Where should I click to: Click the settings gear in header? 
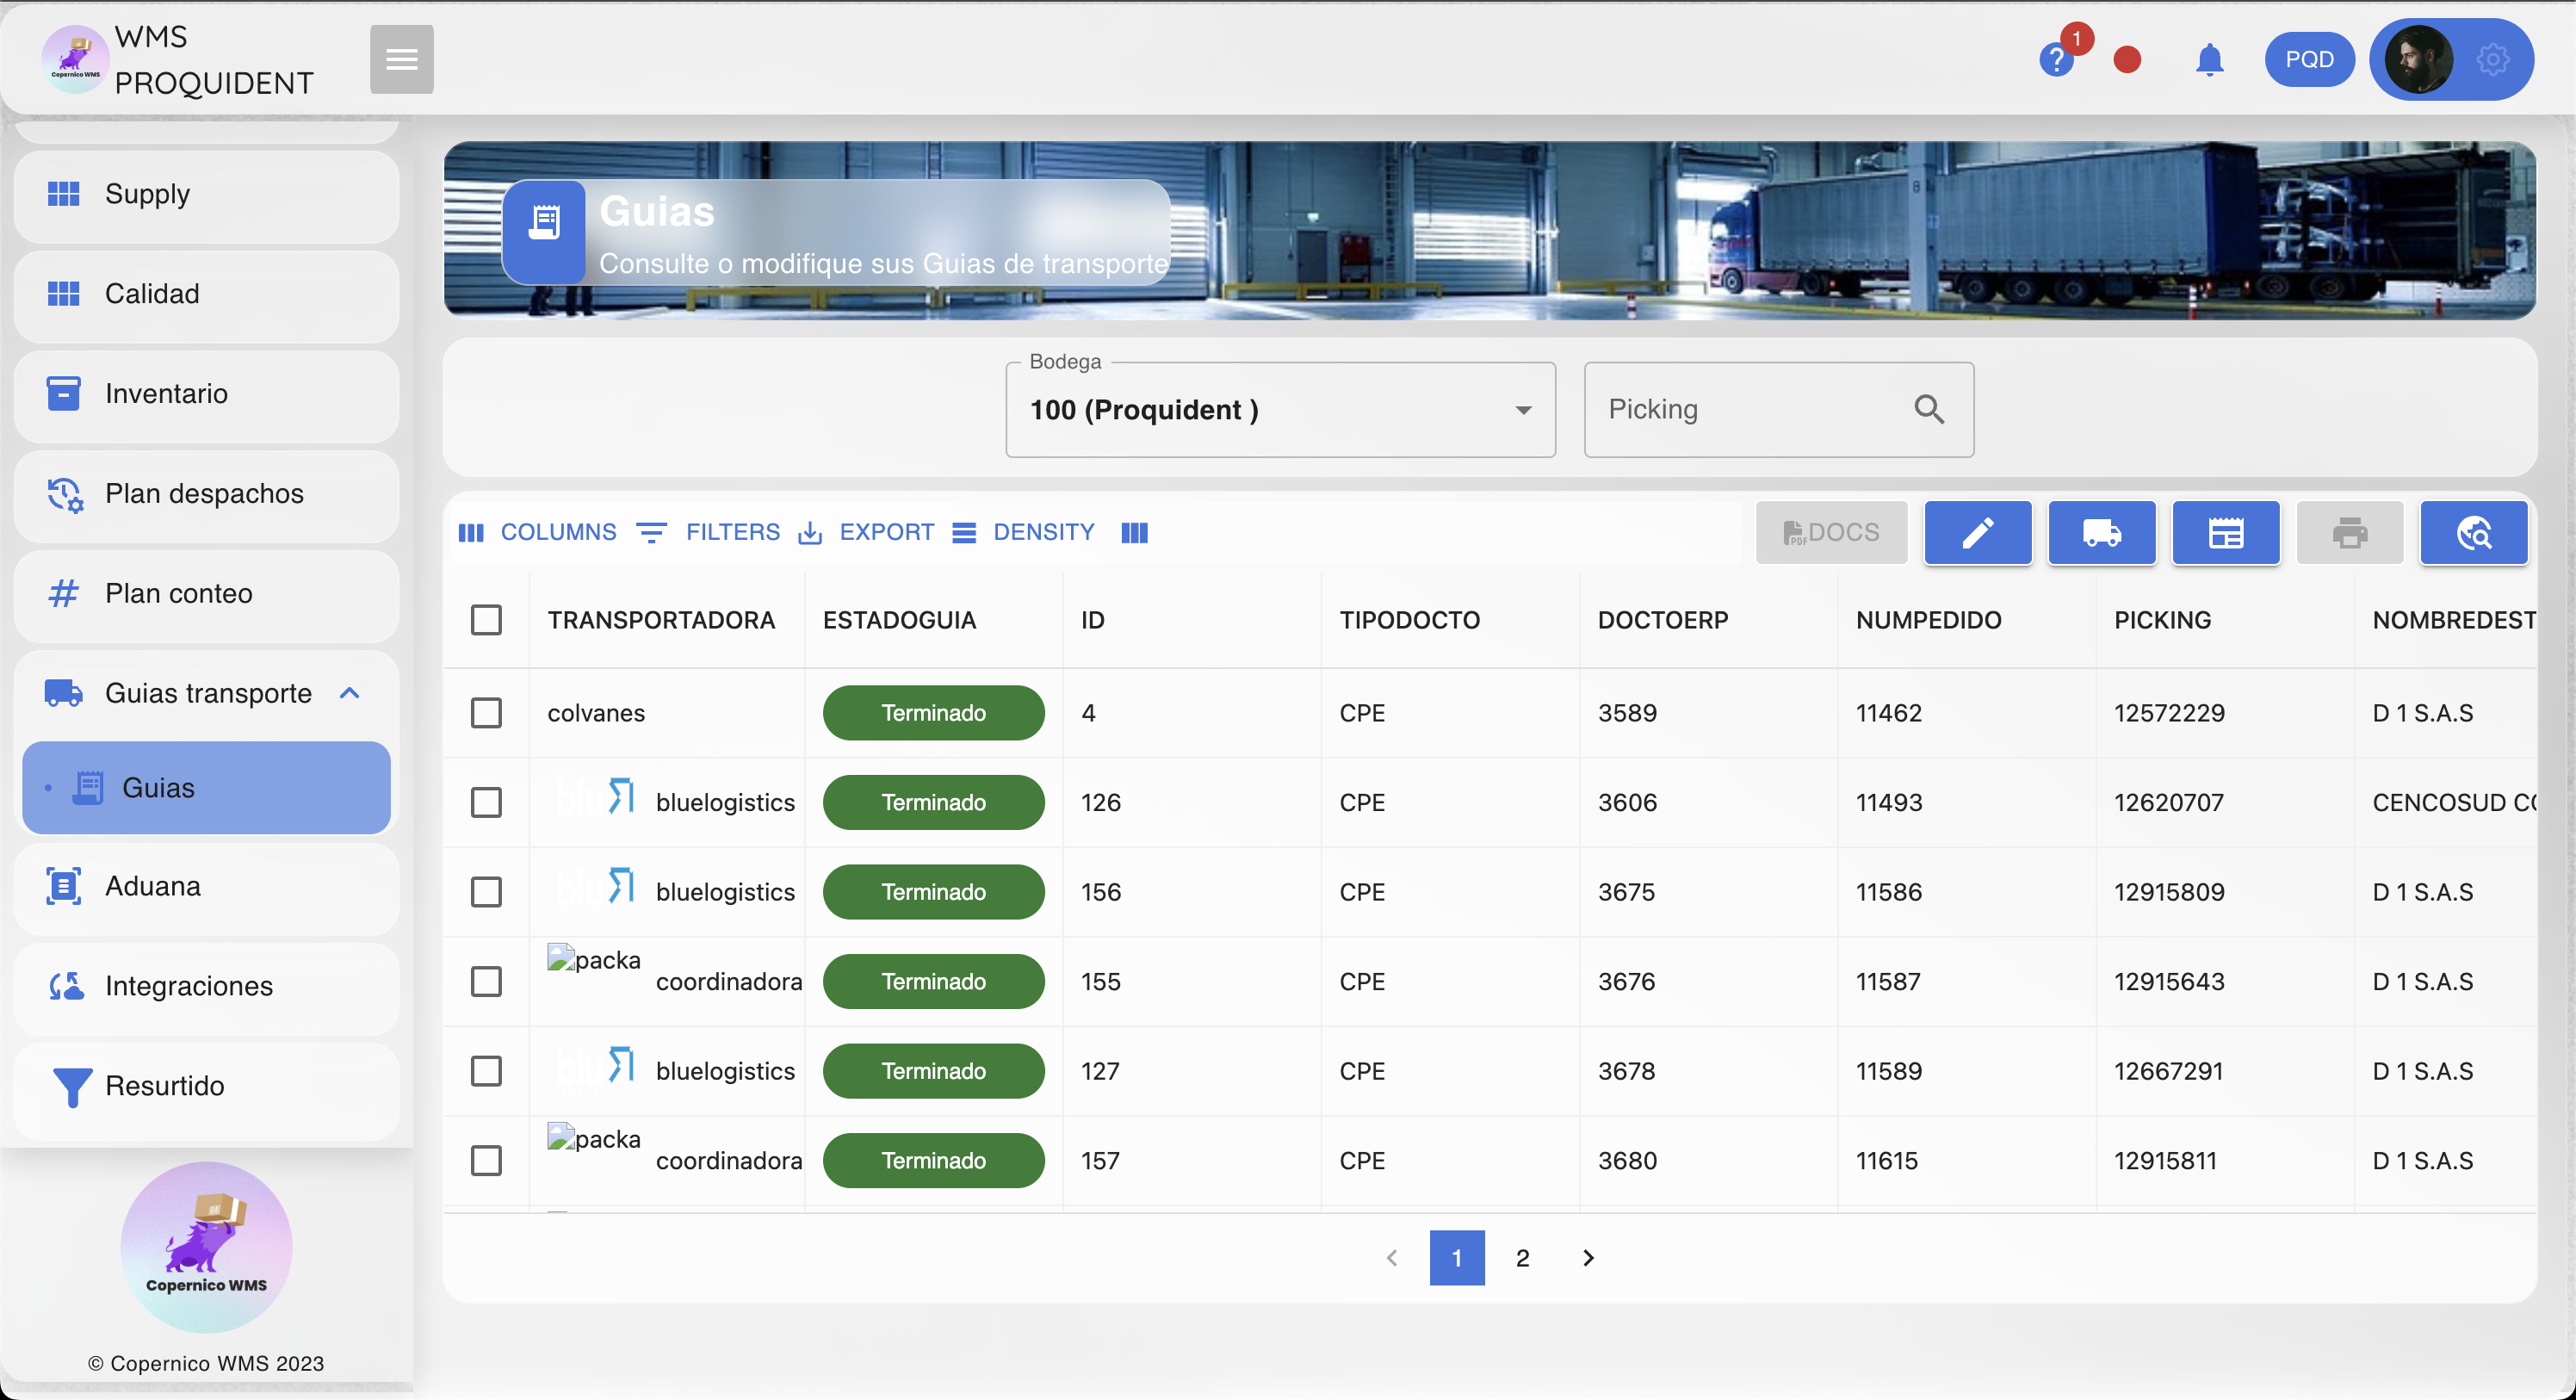coord(2492,60)
